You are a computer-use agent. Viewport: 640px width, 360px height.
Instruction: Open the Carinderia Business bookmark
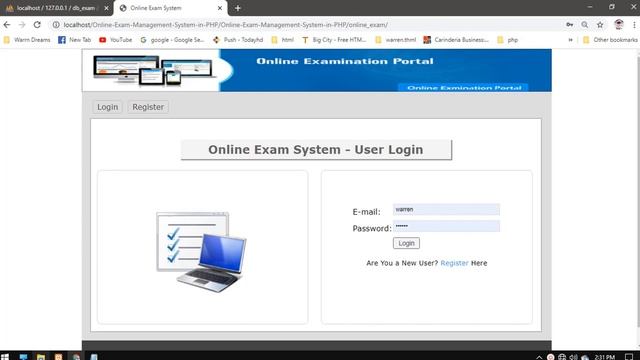[x=456, y=40]
